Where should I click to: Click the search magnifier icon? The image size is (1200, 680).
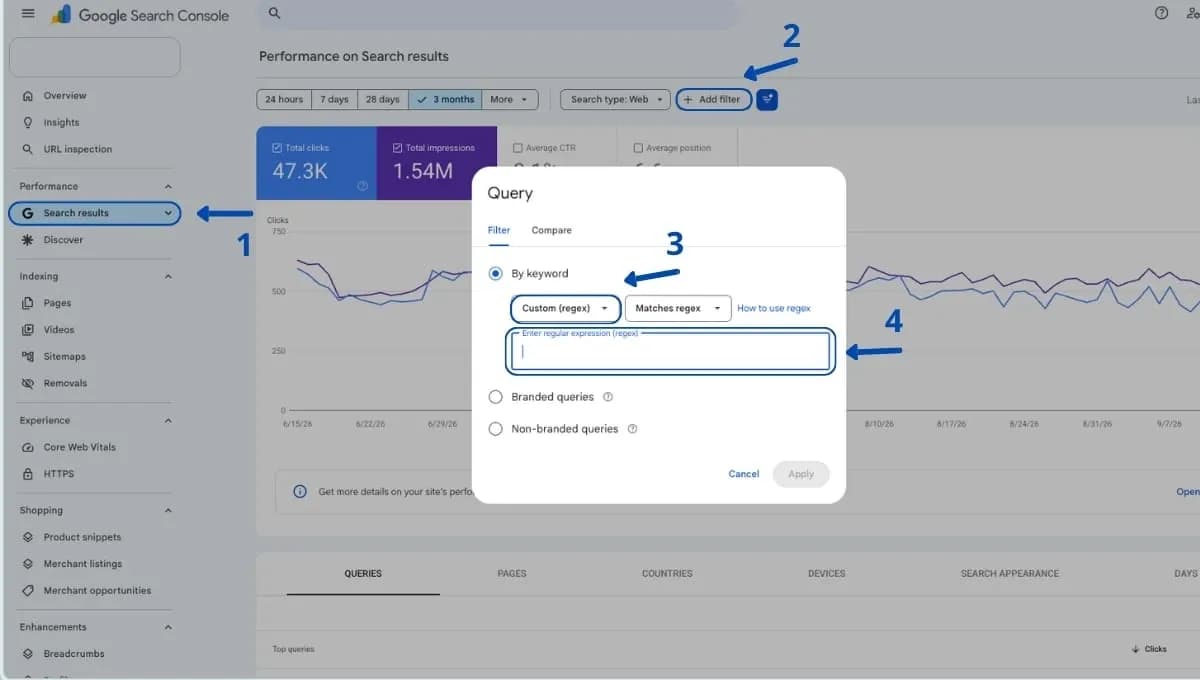click(274, 14)
